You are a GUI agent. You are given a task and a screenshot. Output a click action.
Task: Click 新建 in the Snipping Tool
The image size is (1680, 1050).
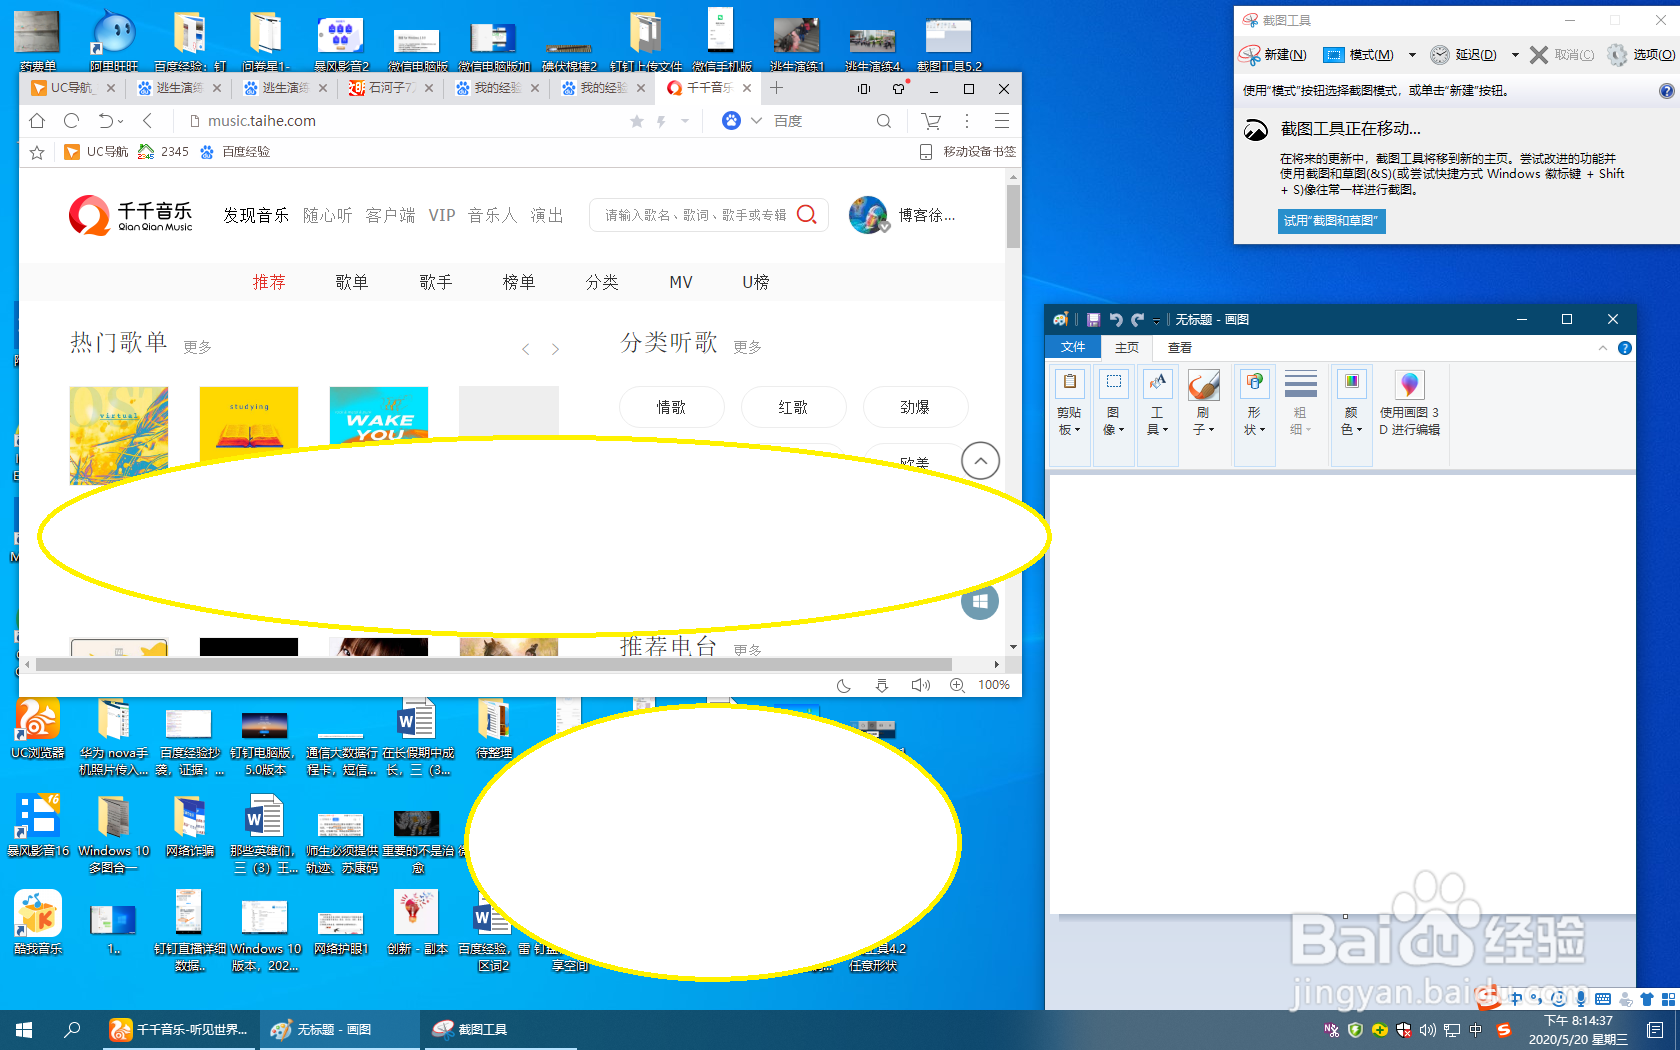(1273, 54)
